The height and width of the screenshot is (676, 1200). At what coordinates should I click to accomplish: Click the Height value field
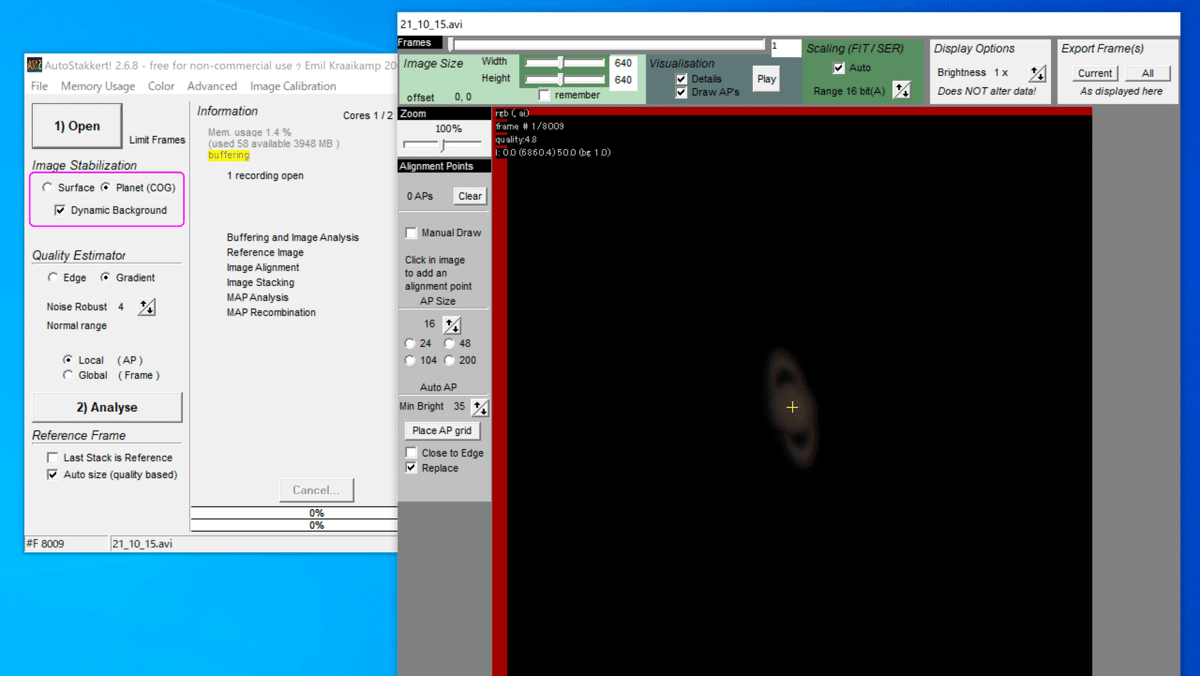point(623,80)
